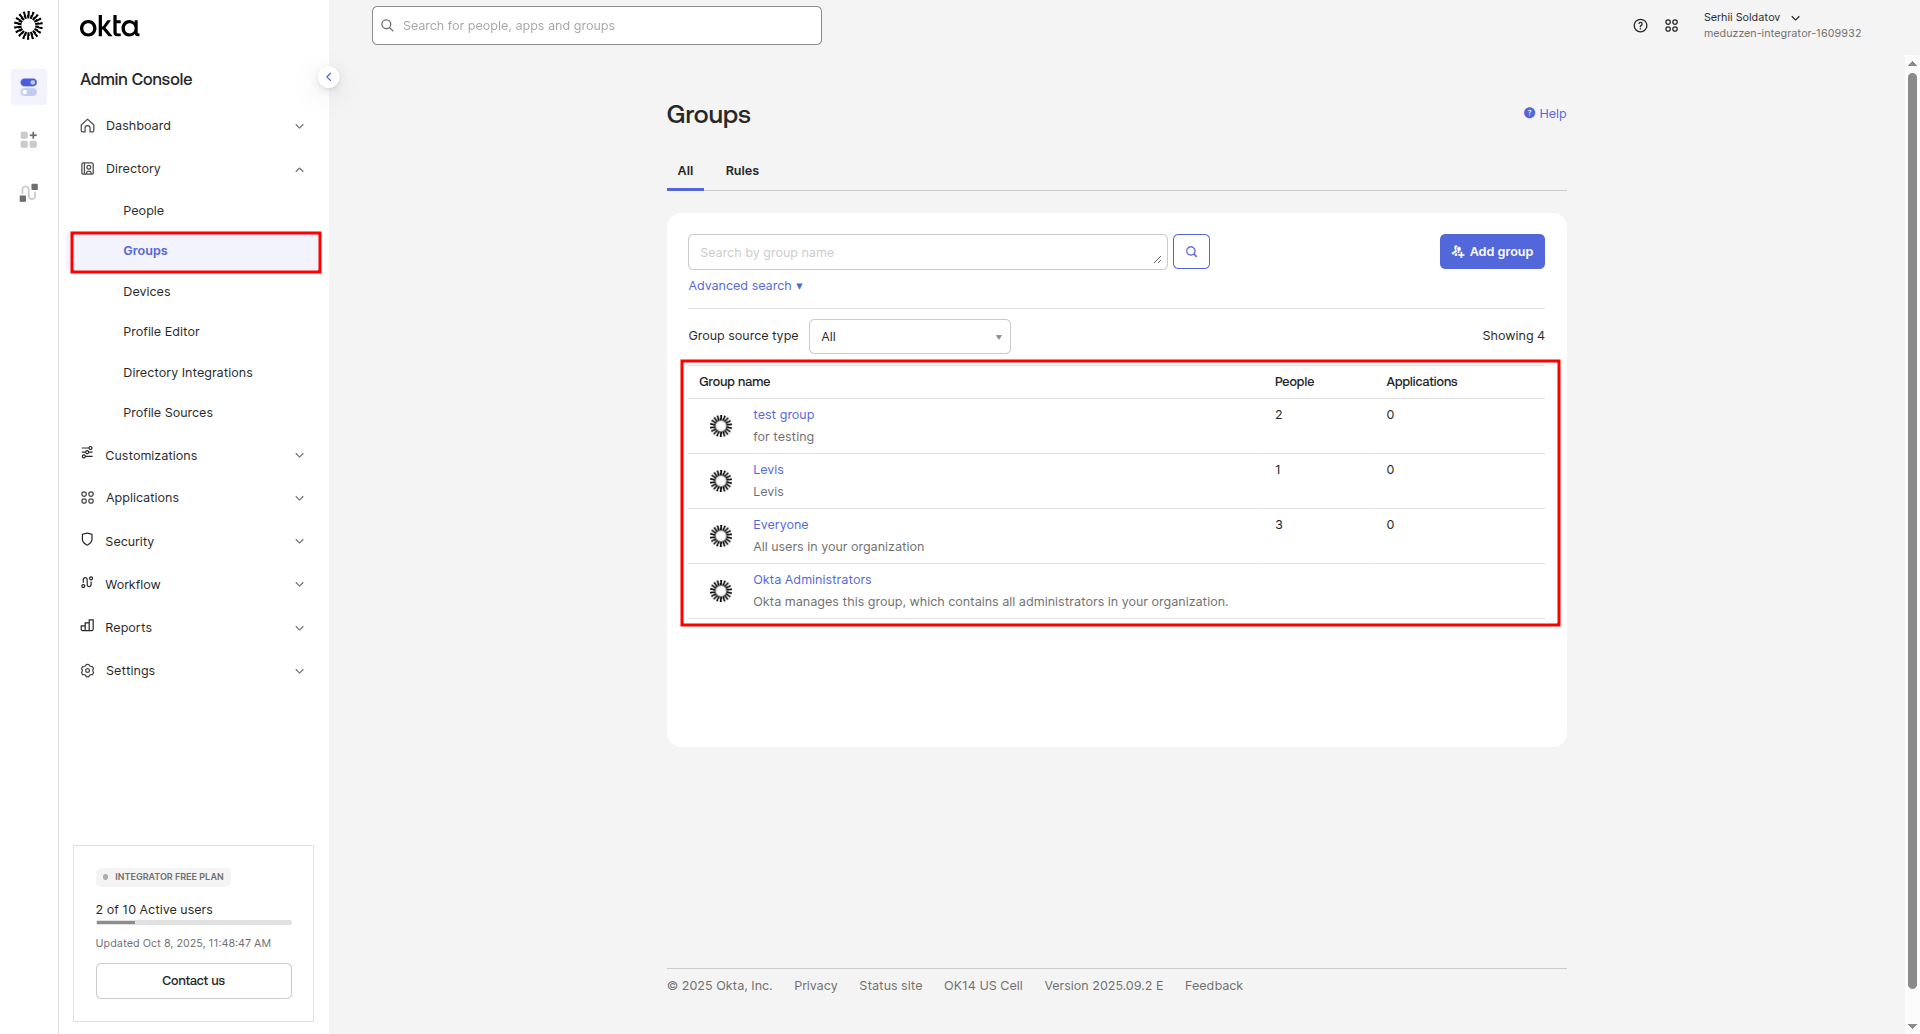Click the Add group button
Image resolution: width=1920 pixels, height=1034 pixels.
tap(1492, 252)
